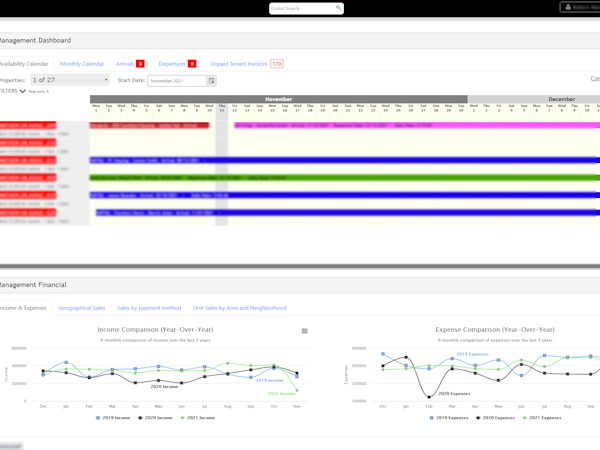Toggle the 2021 Income legend series
600x450 pixels.
[197, 417]
